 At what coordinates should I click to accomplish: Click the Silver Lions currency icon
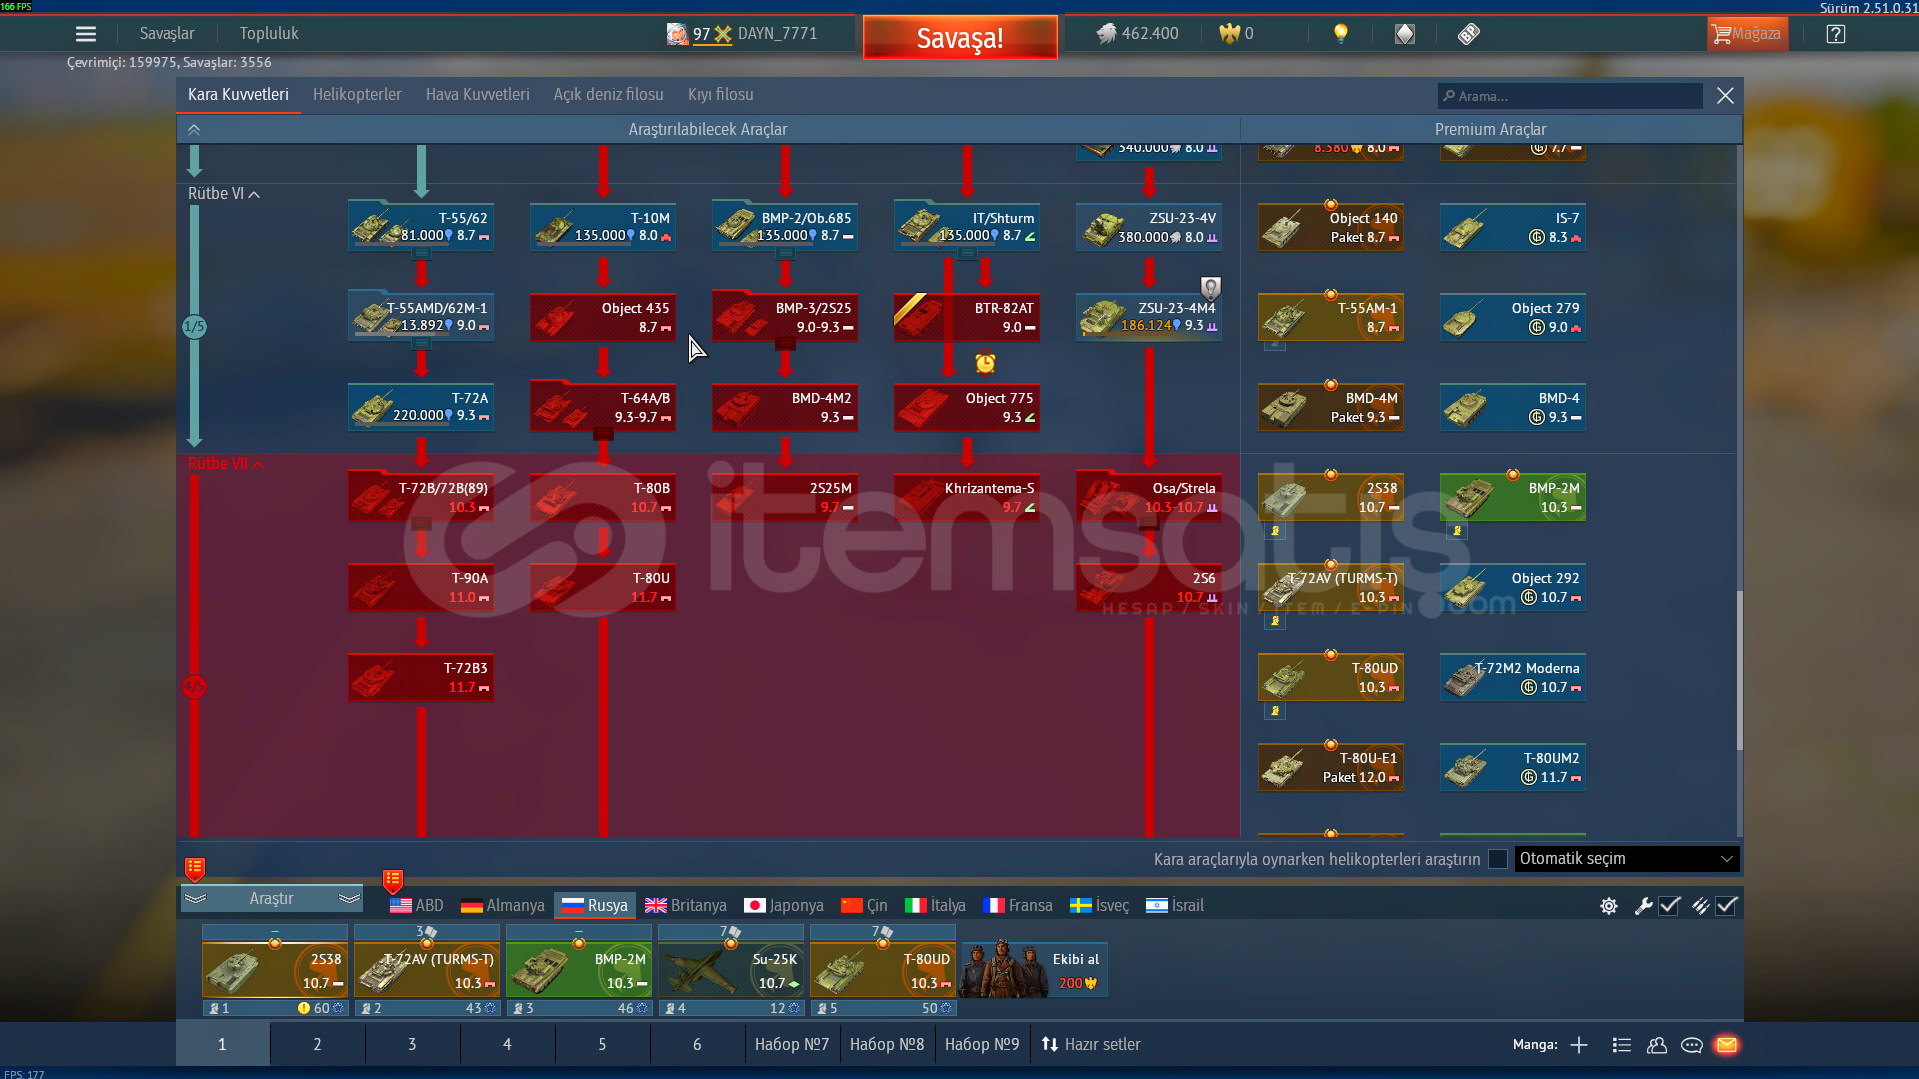(x=1106, y=34)
